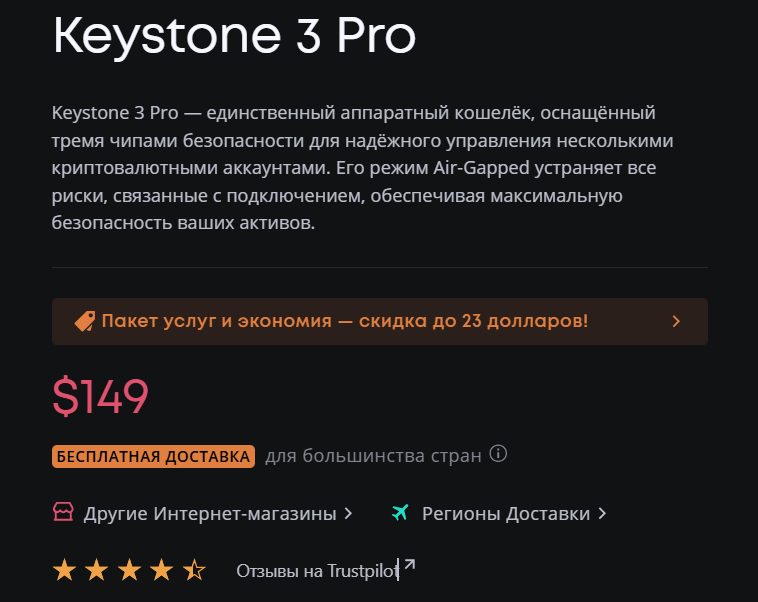
Task: Open Другие Интернет-магазины link
Action: 210,514
